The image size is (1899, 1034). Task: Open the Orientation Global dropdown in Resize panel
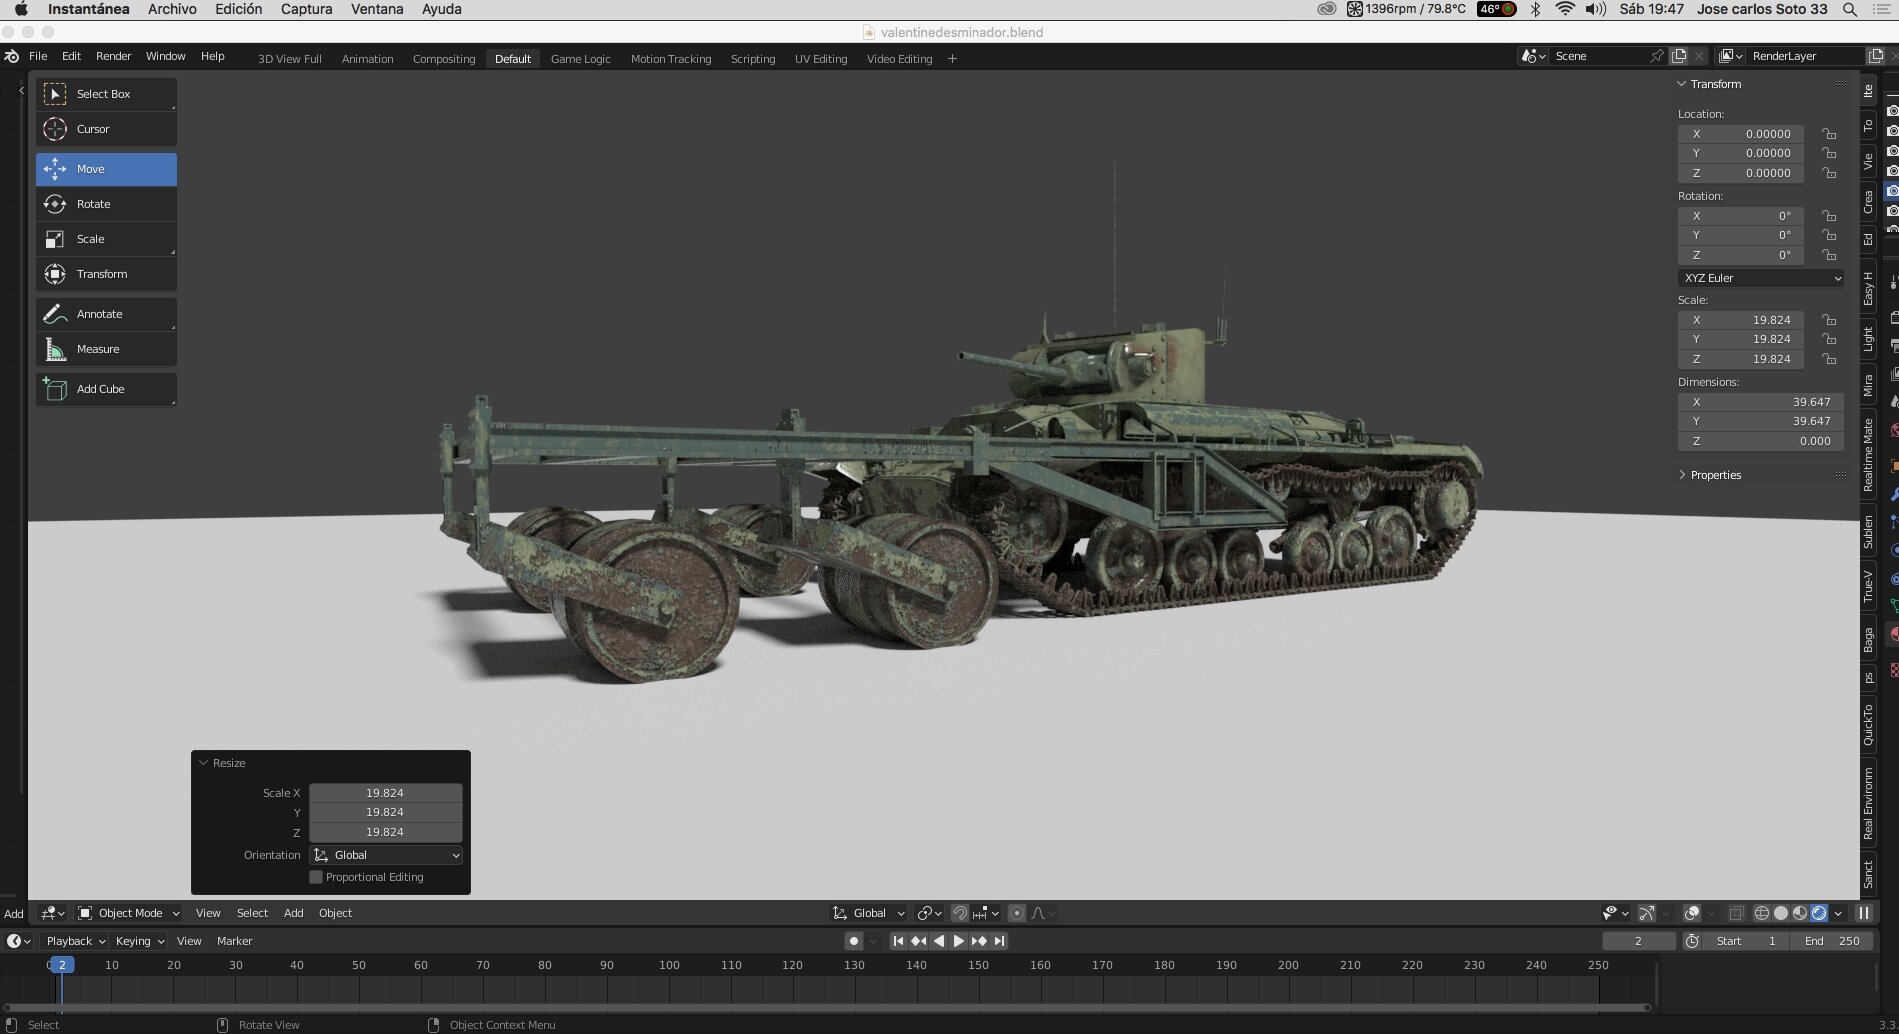coord(386,855)
